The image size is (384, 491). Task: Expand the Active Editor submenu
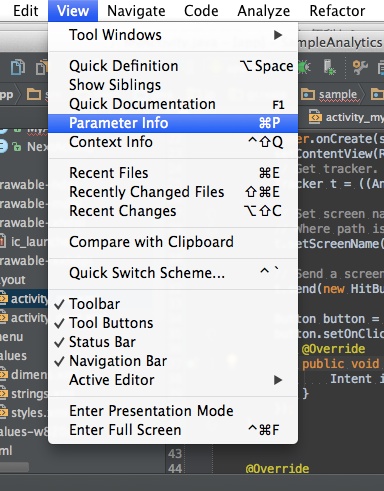pyautogui.click(x=173, y=380)
